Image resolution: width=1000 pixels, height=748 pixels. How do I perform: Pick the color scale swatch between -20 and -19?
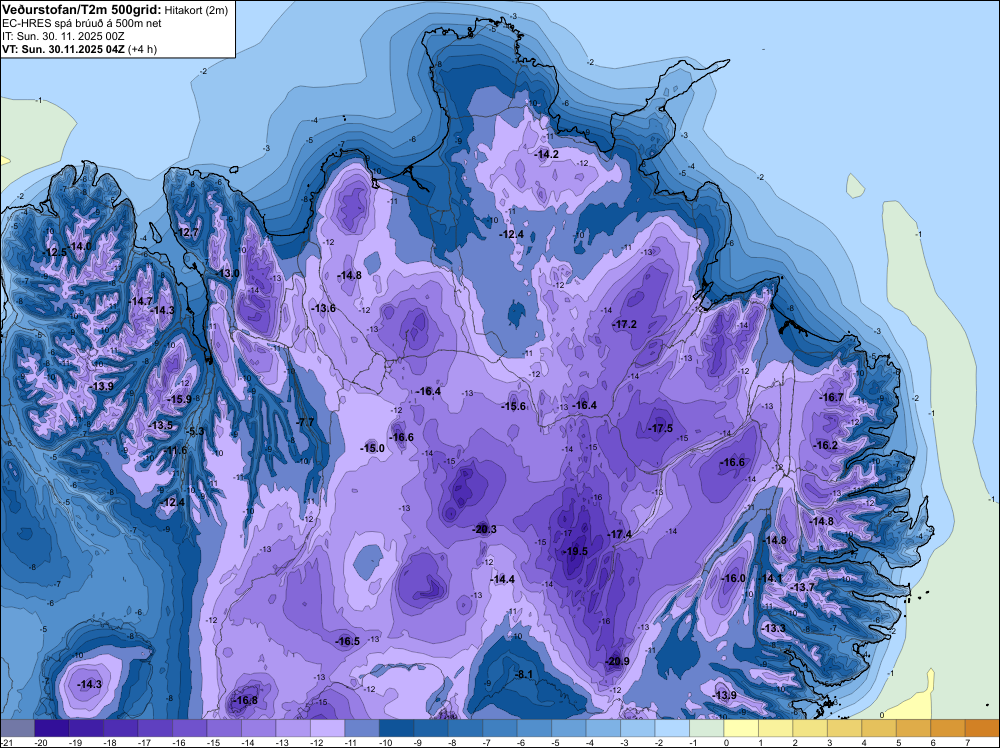pyautogui.click(x=52, y=728)
